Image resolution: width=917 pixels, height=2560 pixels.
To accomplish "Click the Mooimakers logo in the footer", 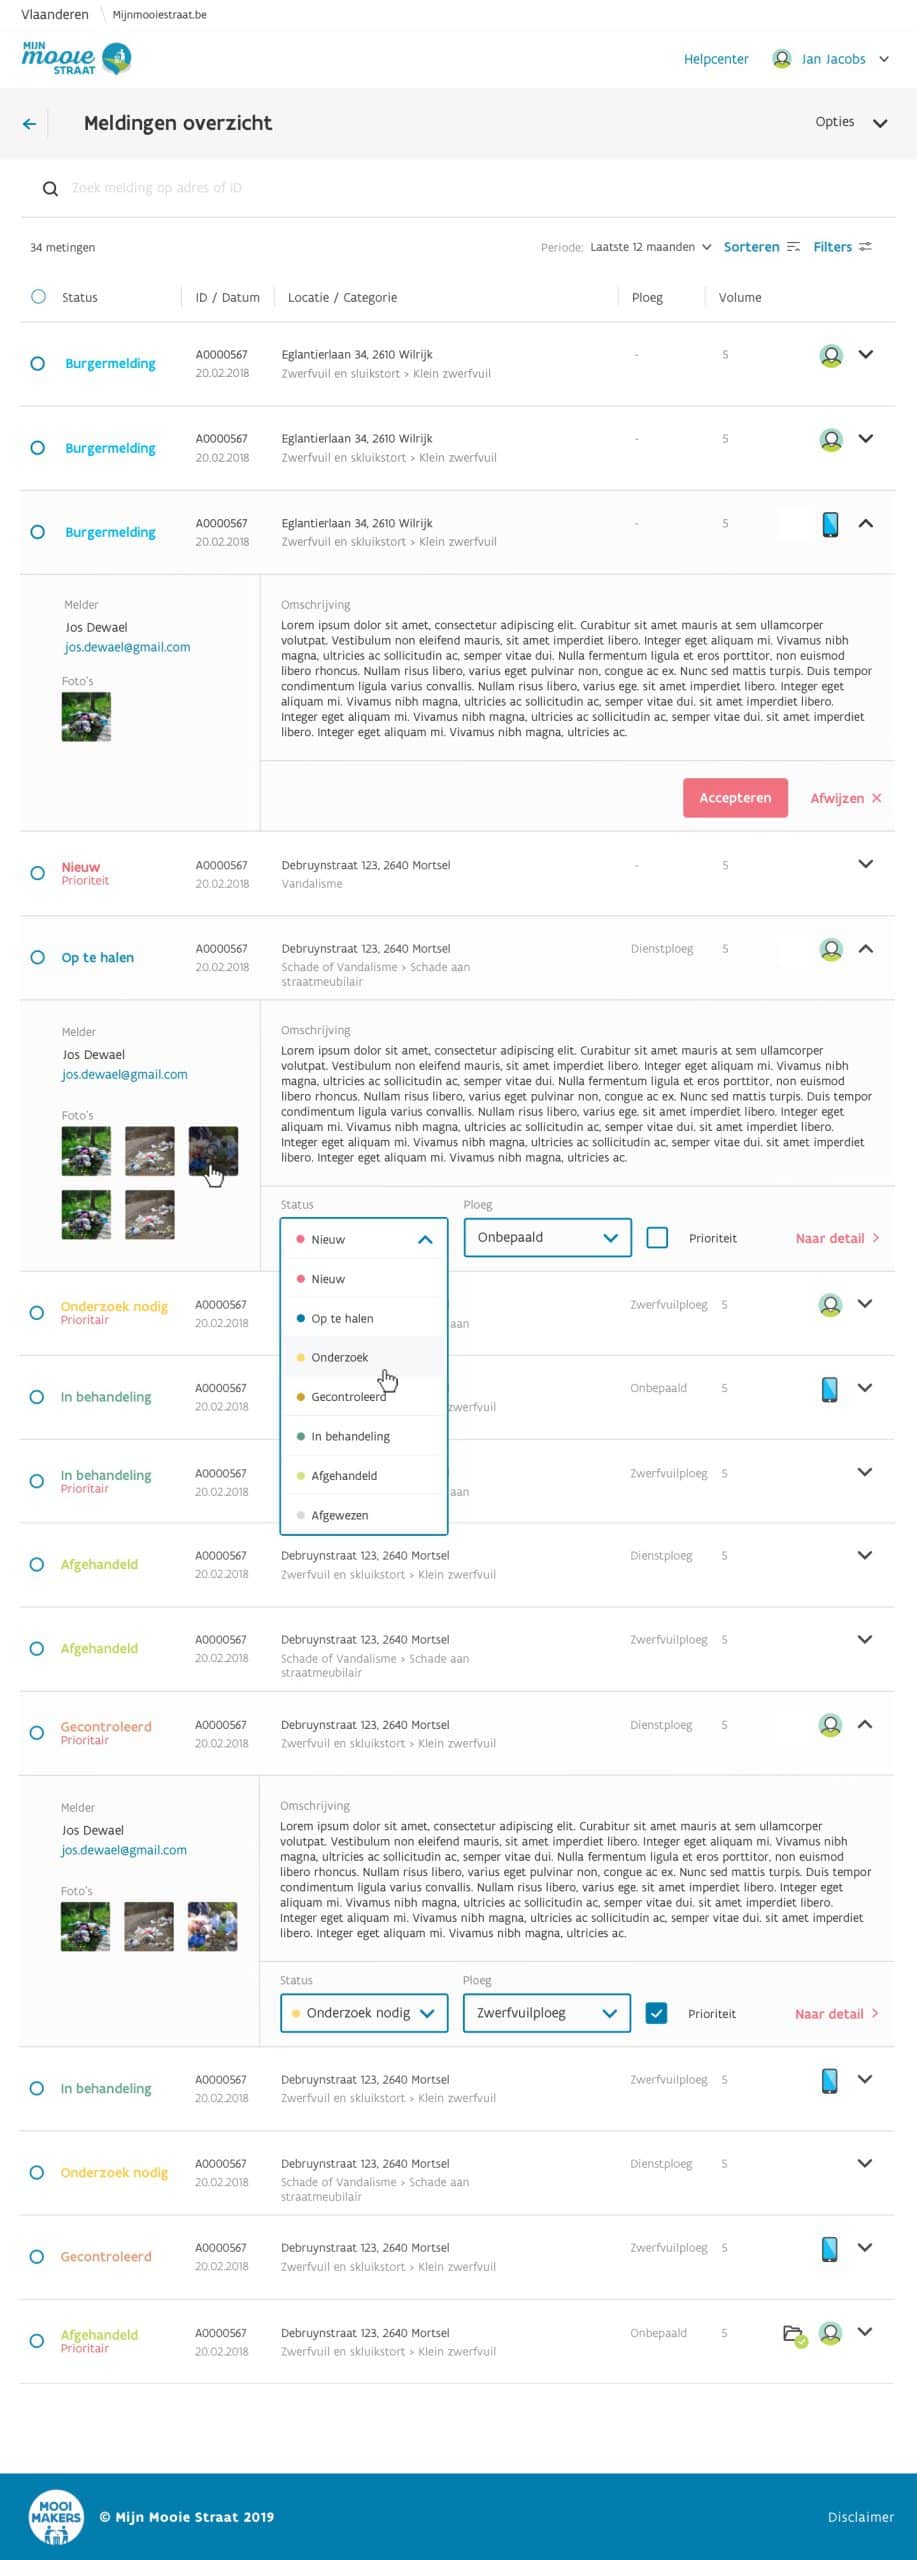I will pyautogui.click(x=55, y=2516).
